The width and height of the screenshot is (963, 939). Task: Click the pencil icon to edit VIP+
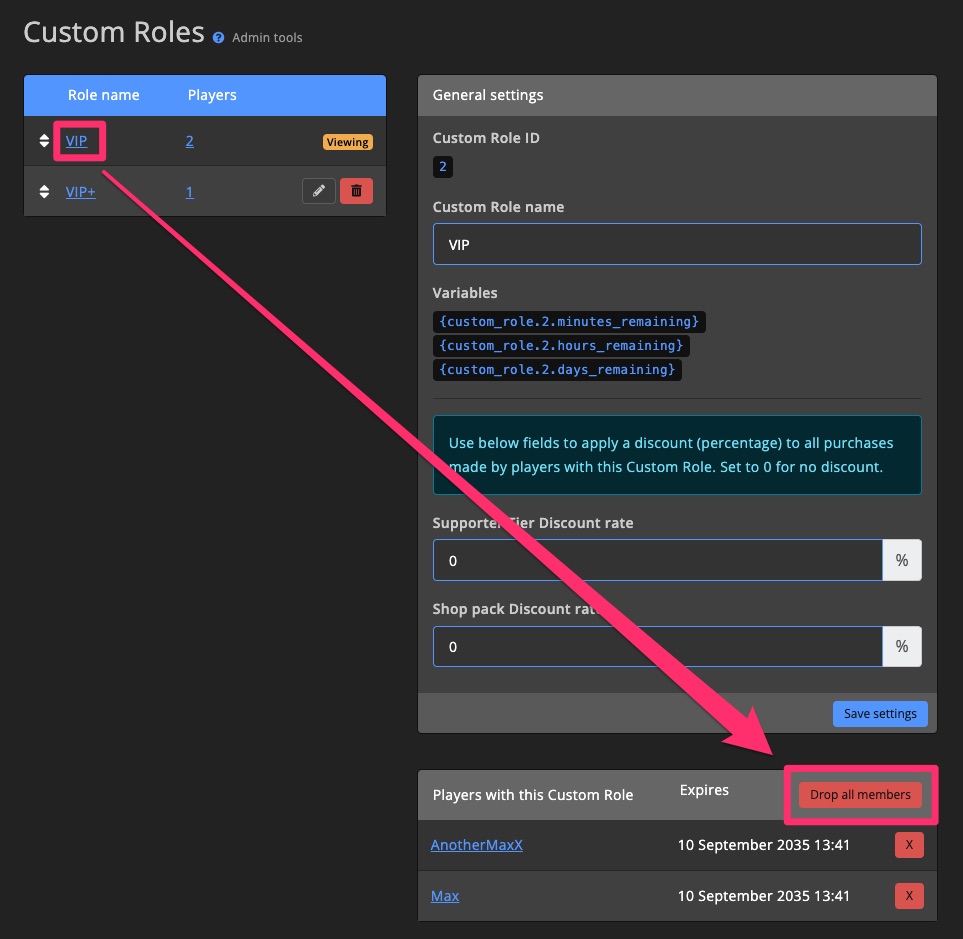(318, 191)
